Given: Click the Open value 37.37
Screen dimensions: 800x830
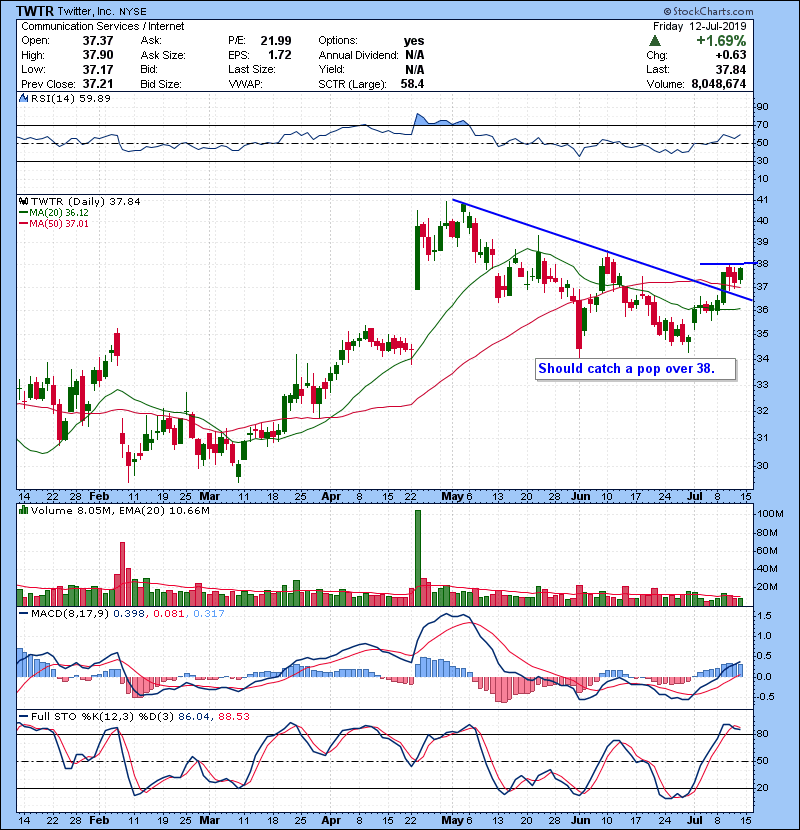Looking at the screenshot, I should pos(98,41).
